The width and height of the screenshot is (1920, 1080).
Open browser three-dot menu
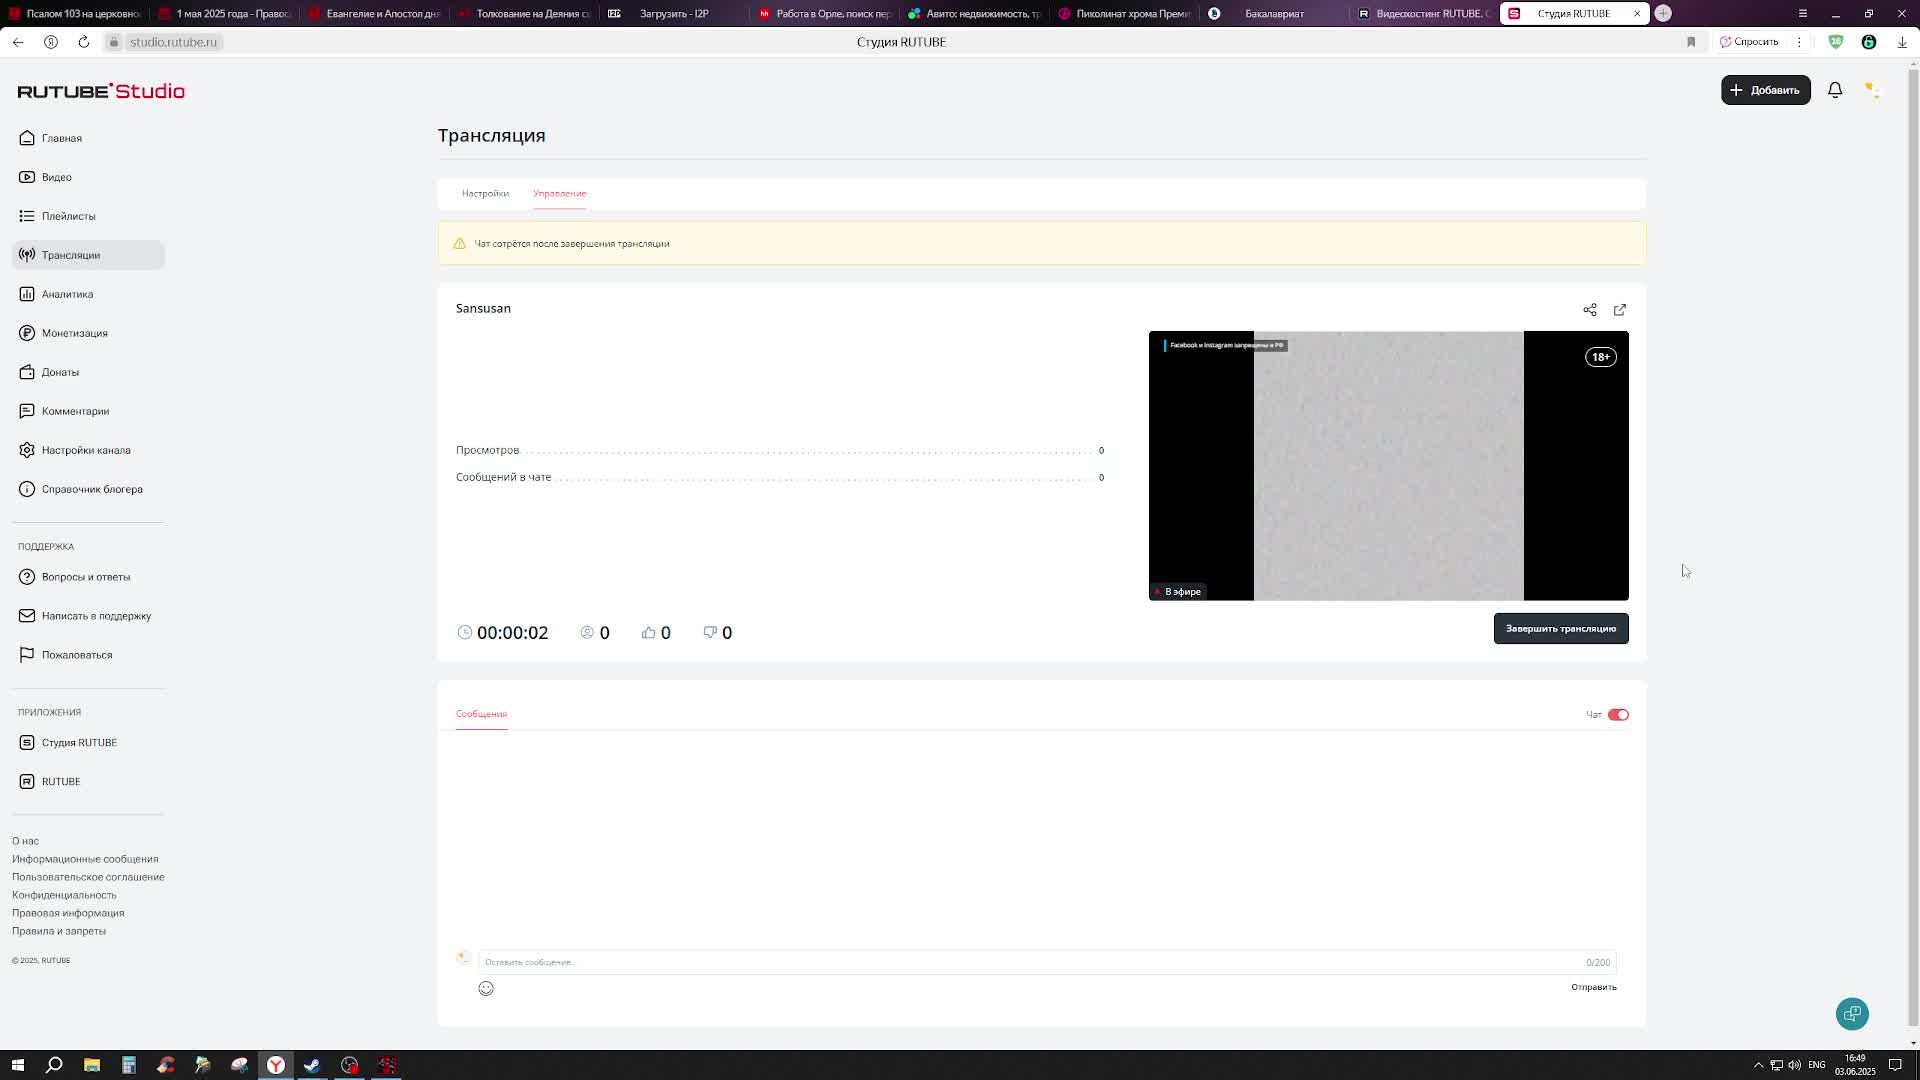[x=1799, y=42]
